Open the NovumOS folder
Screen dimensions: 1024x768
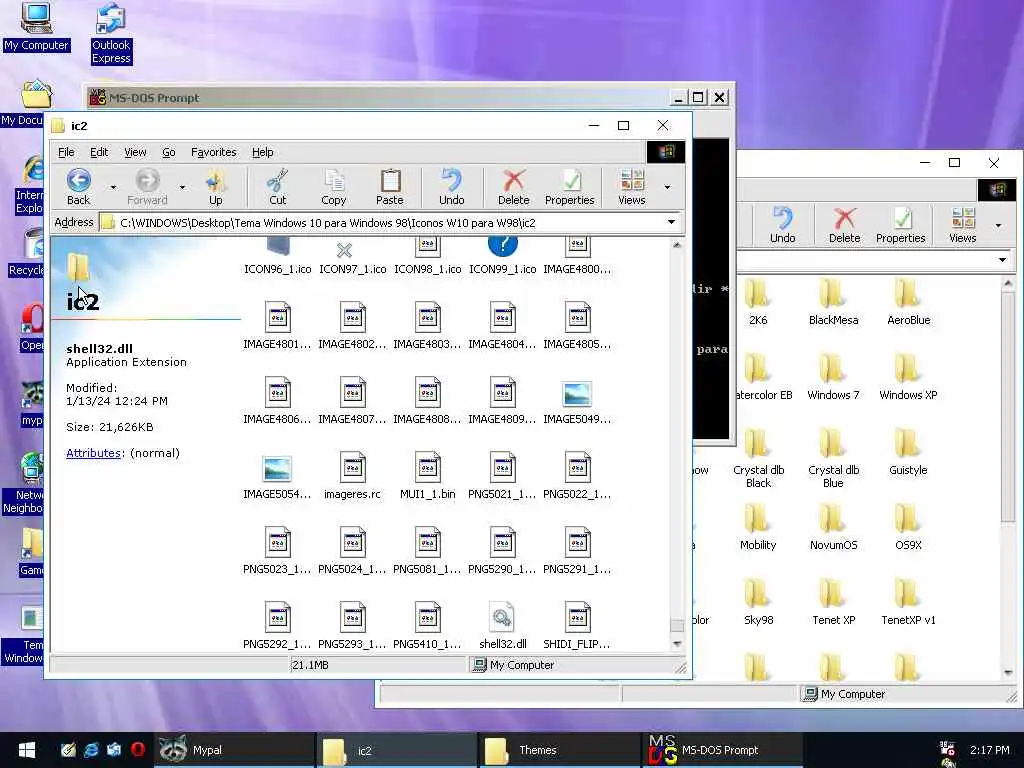[833, 518]
